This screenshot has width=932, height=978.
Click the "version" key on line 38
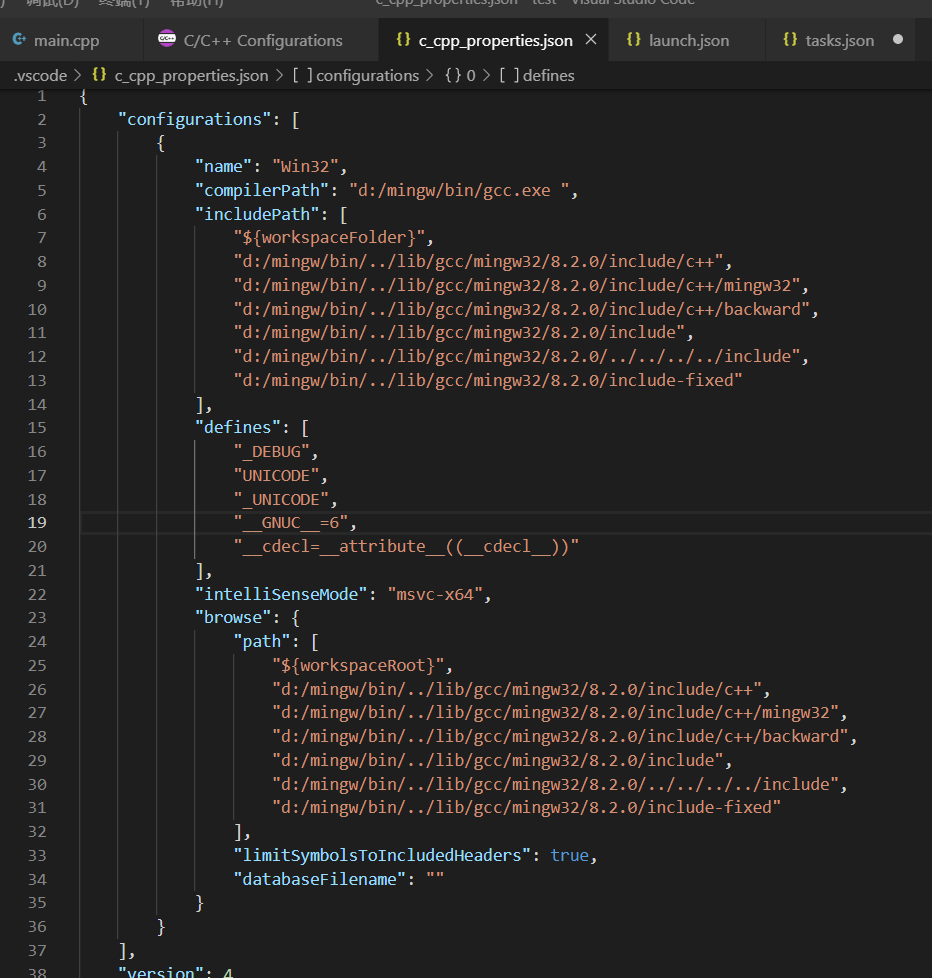(x=161, y=972)
